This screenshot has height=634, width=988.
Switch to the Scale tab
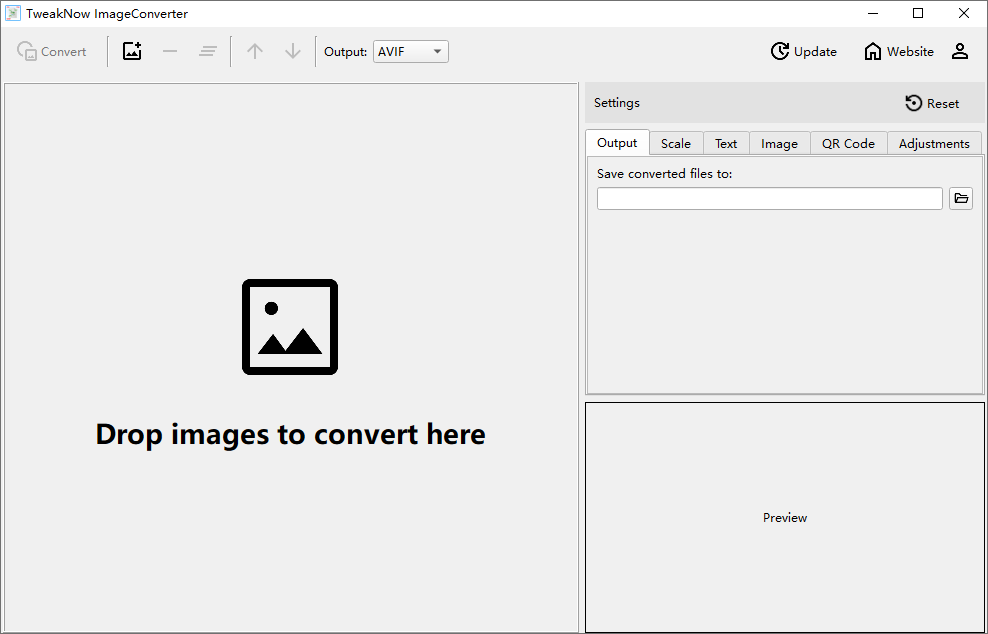tap(675, 143)
